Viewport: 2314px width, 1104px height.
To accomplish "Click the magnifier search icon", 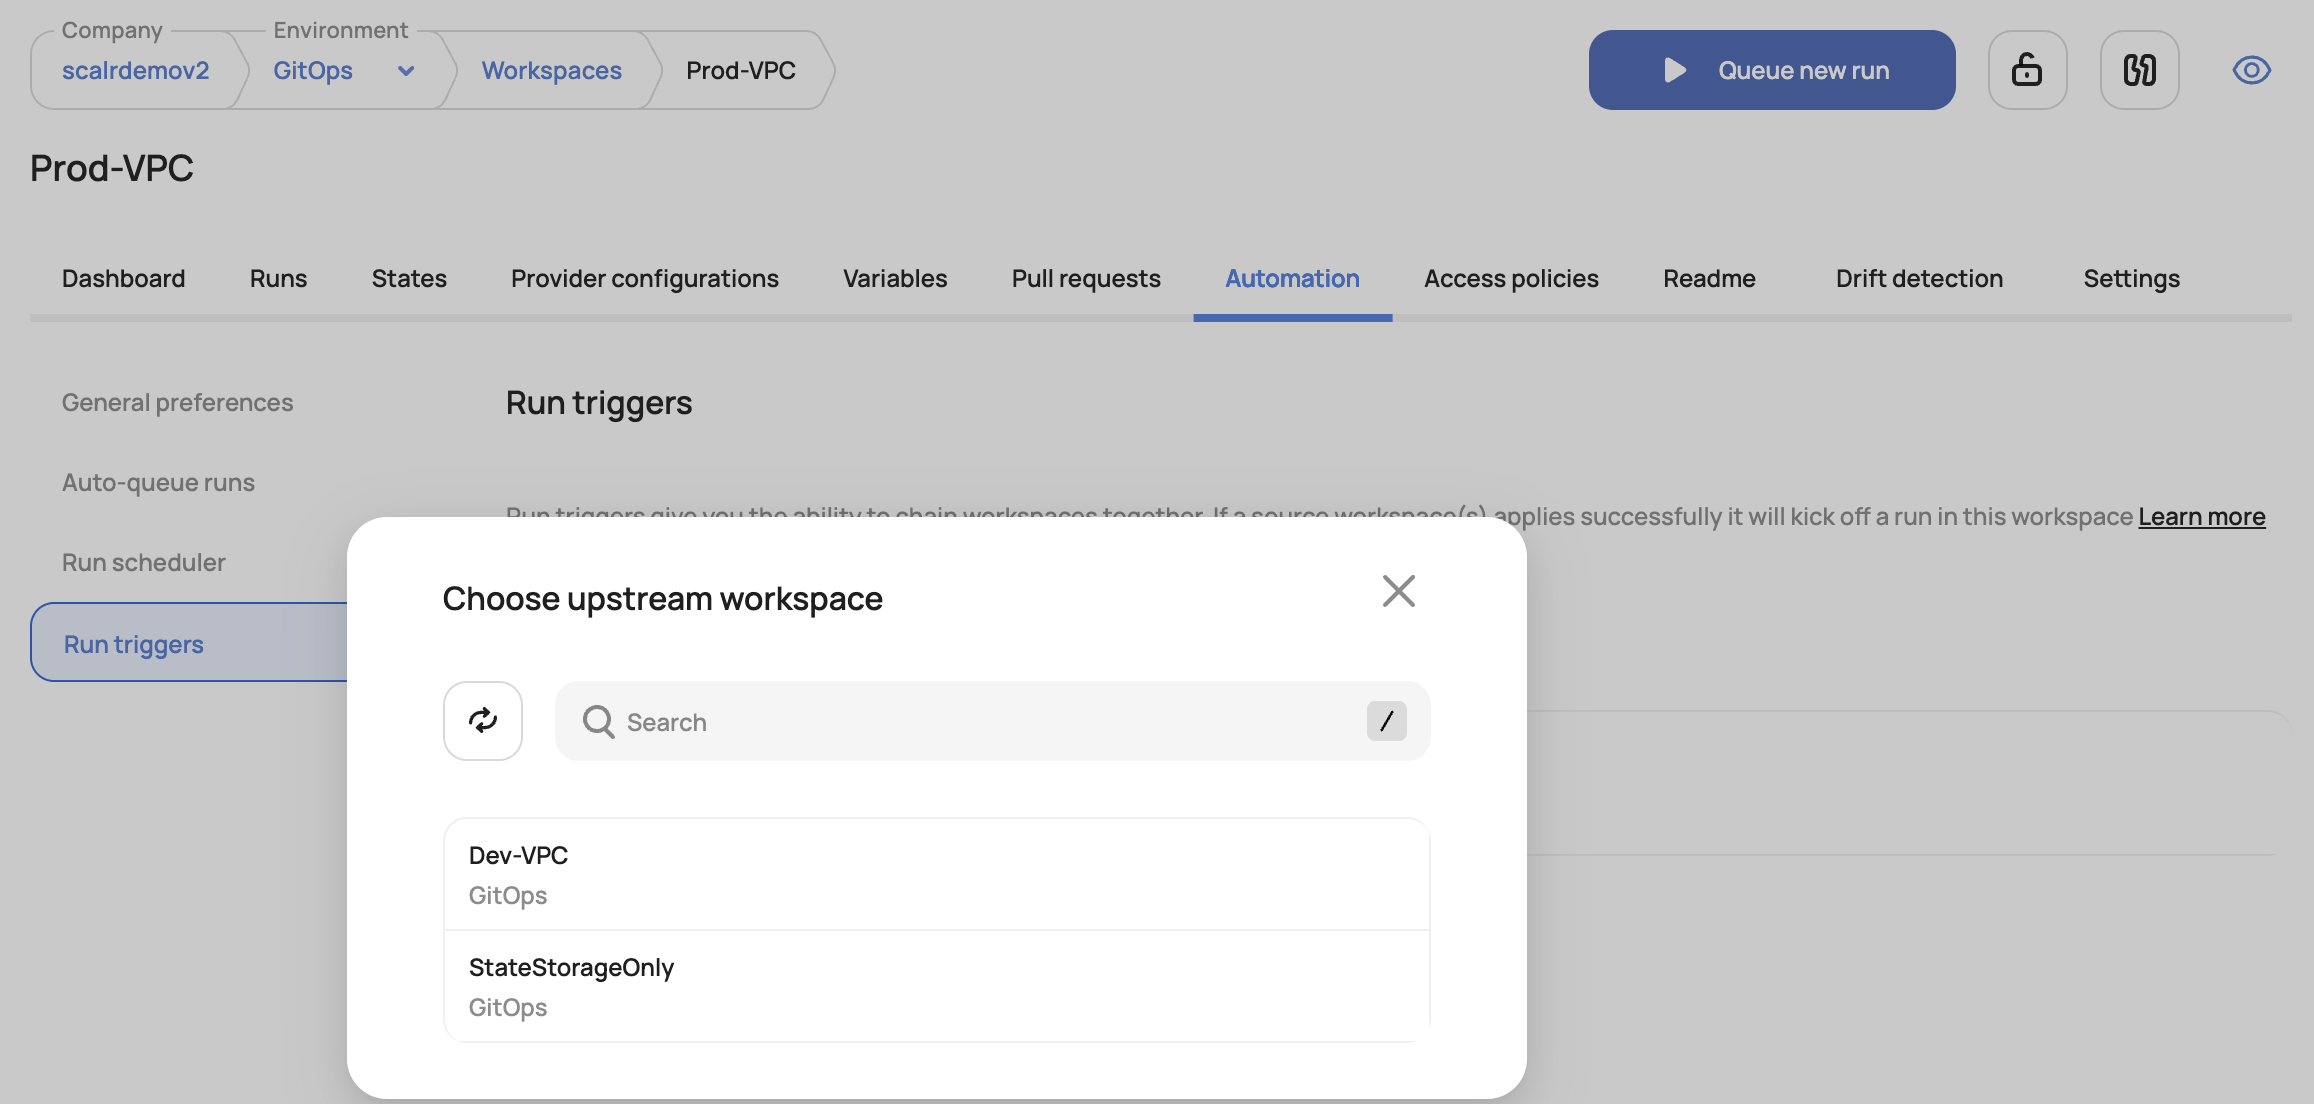I will pyautogui.click(x=598, y=721).
